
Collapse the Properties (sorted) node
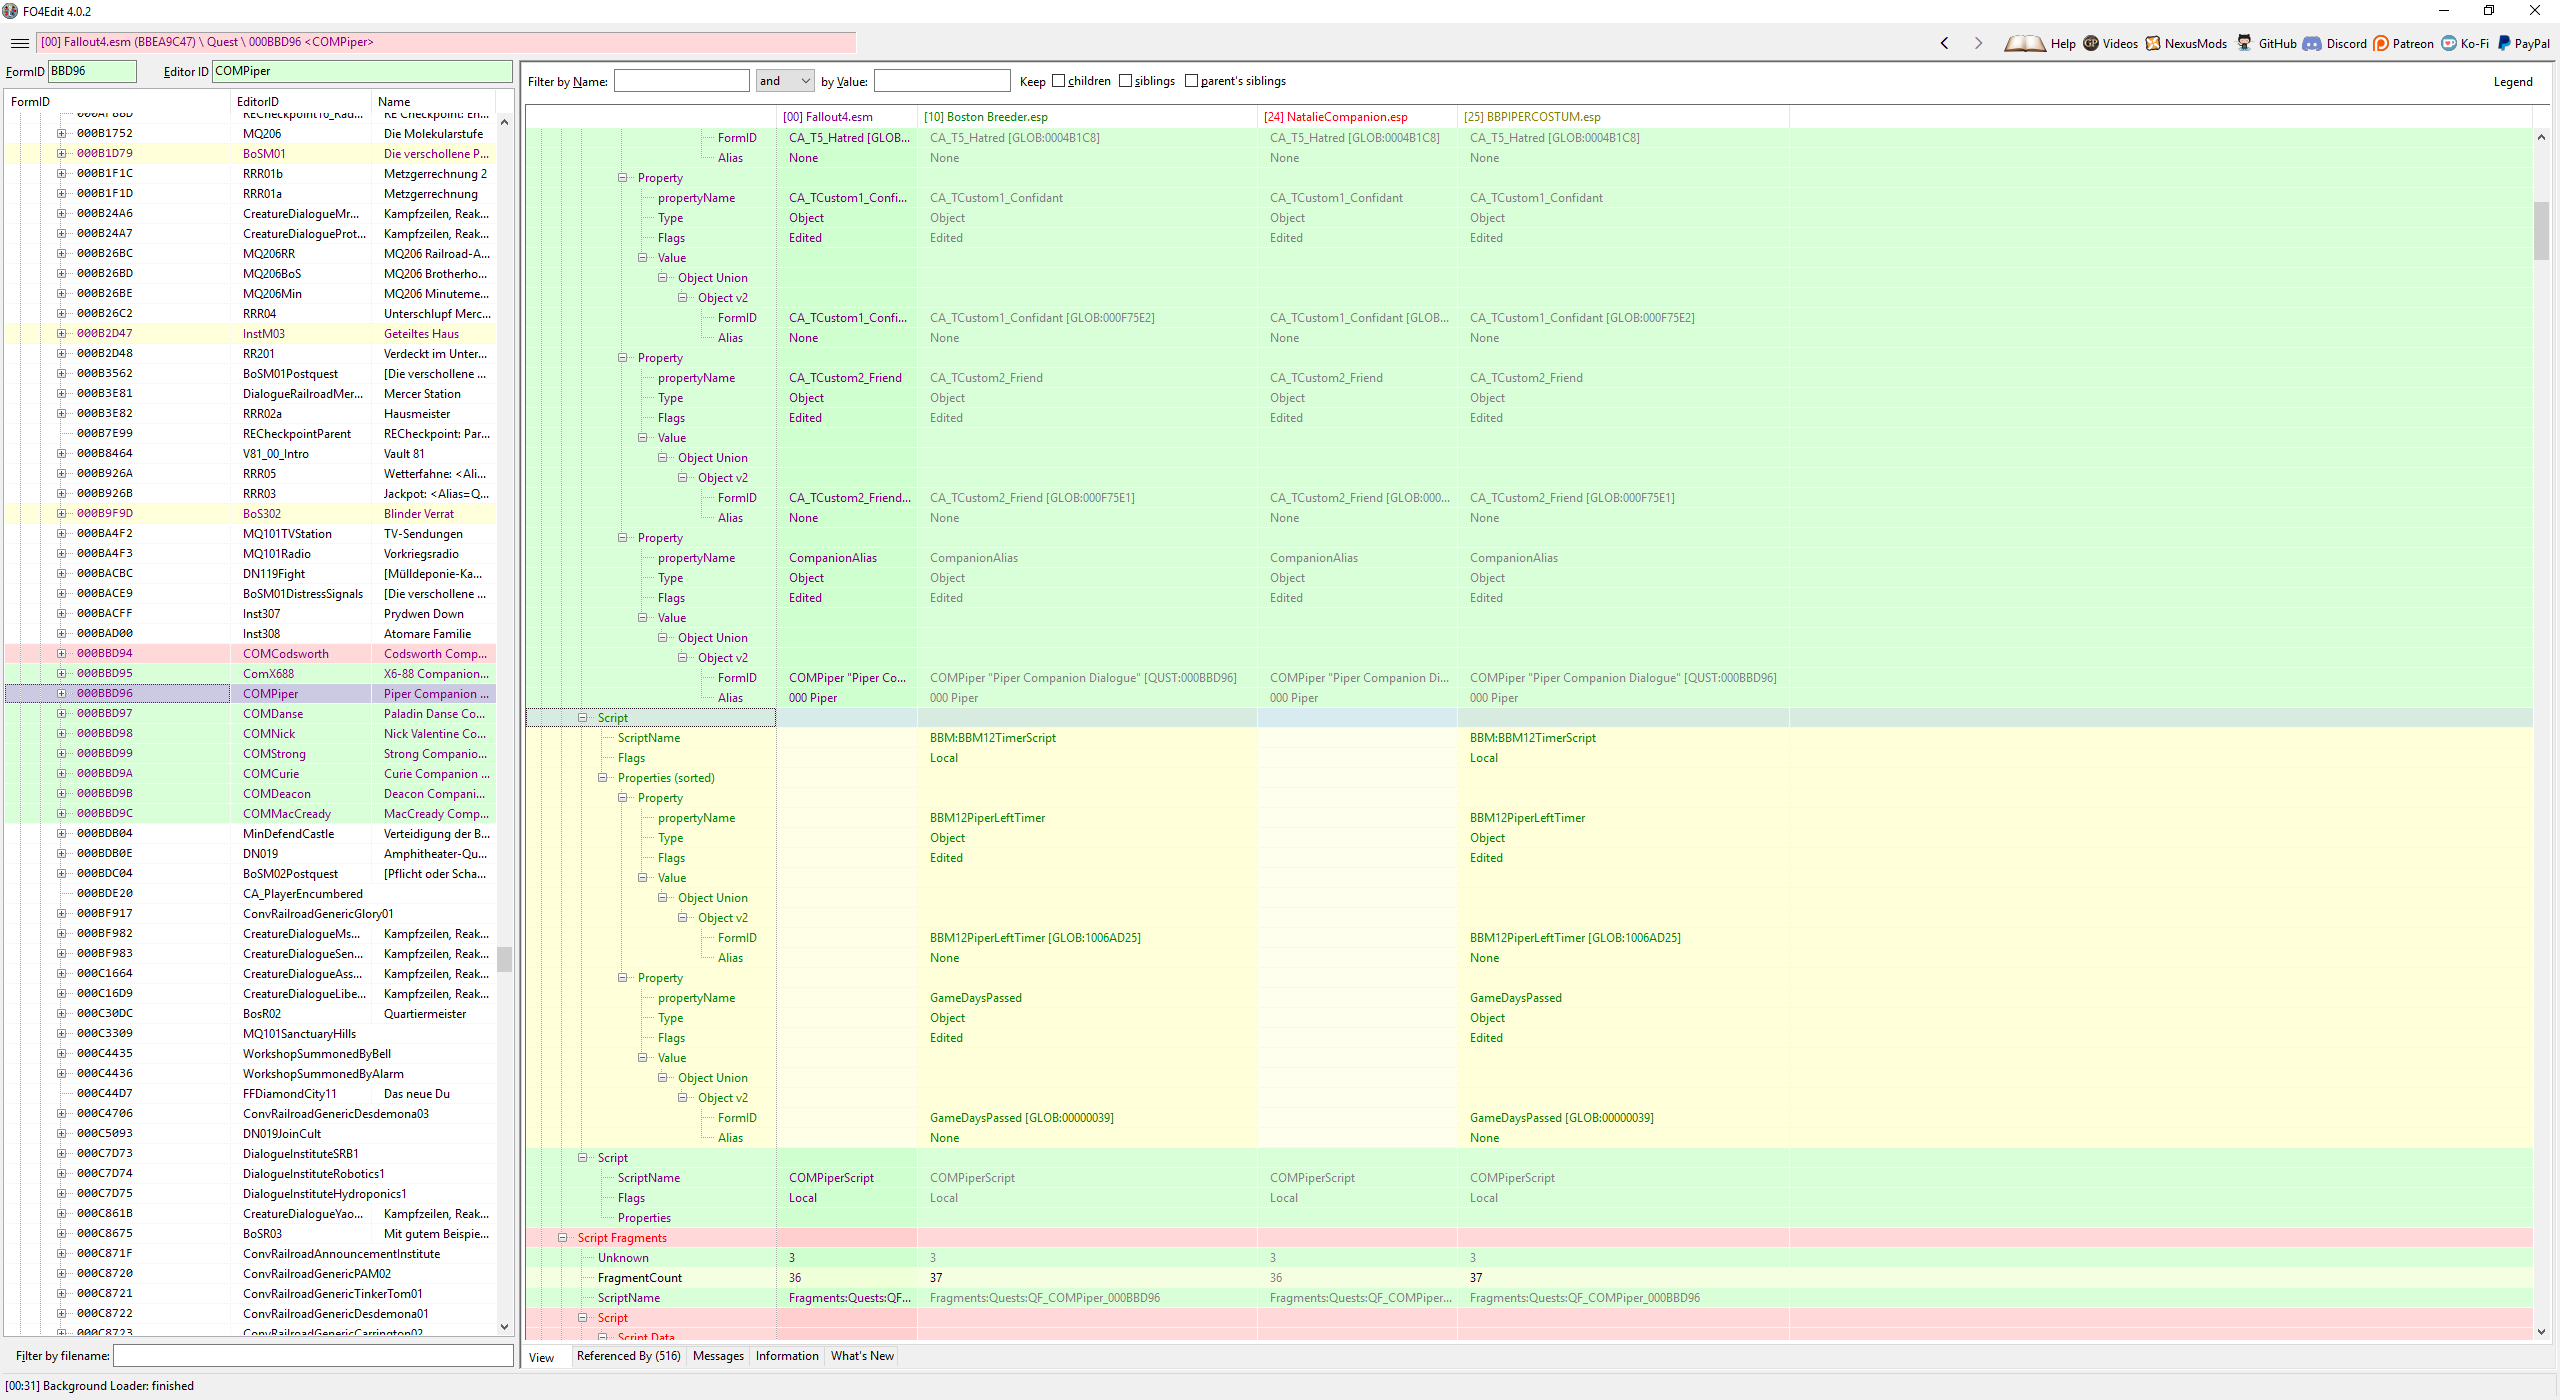[602, 777]
